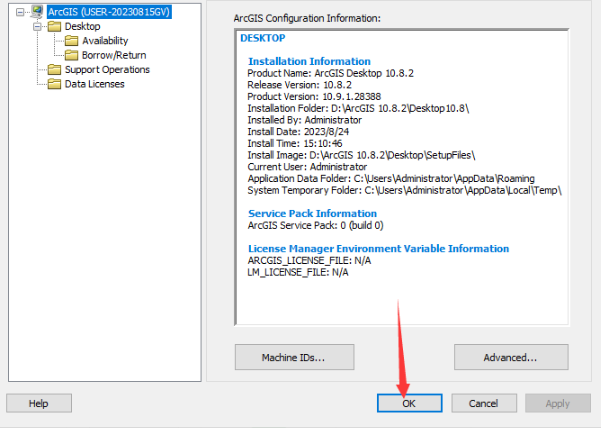The image size is (601, 428).
Task: Click the Application Data Folder line
Action: tap(391, 179)
